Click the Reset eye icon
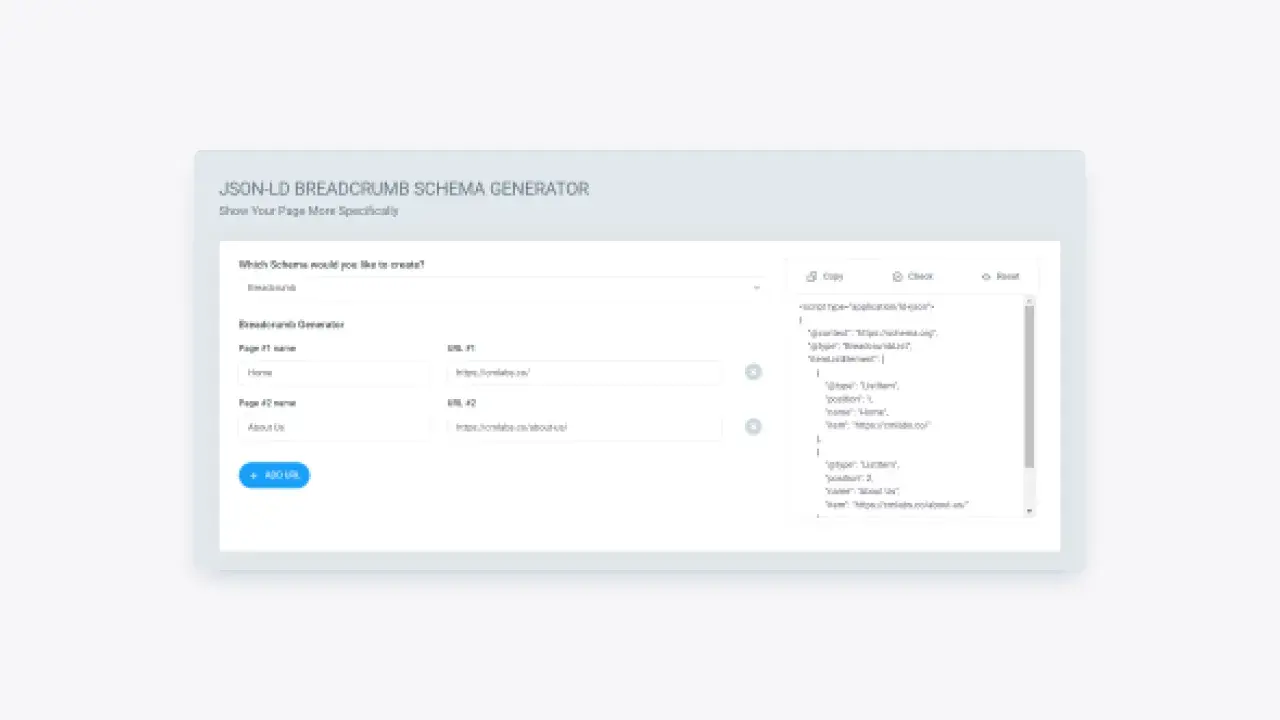Viewport: 1280px width, 720px height. (x=986, y=276)
